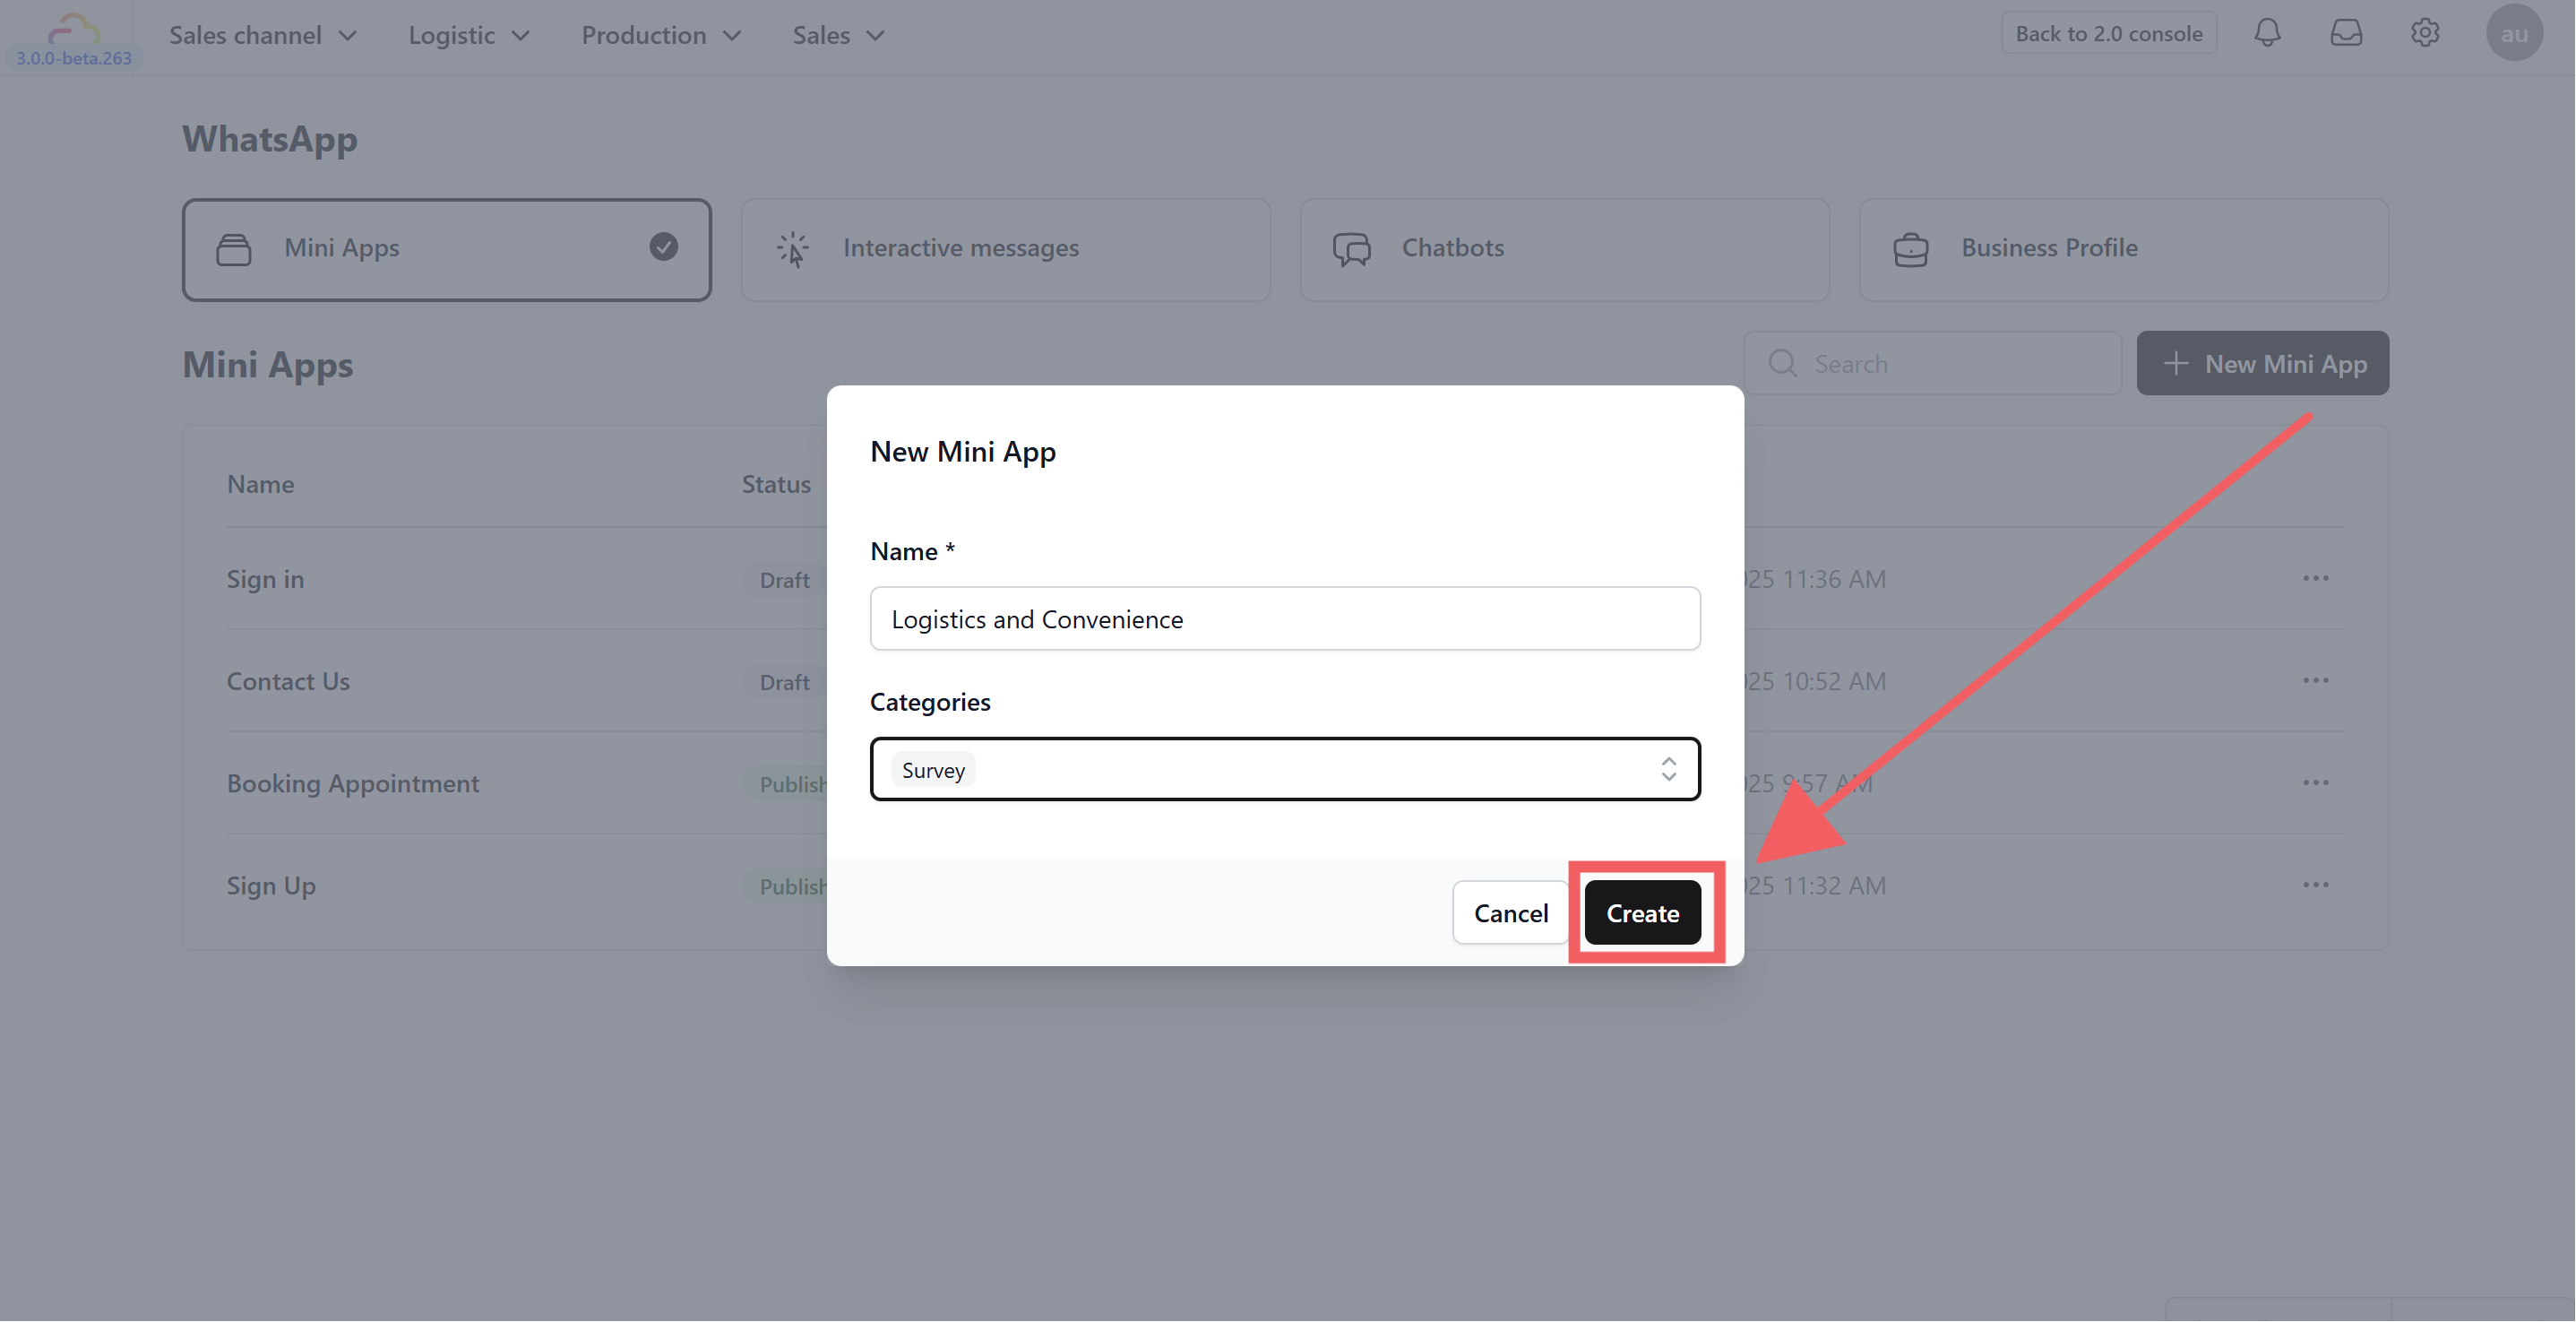The width and height of the screenshot is (2576, 1322).
Task: Click the Mini Apps checkmark indicator
Action: [x=663, y=246]
